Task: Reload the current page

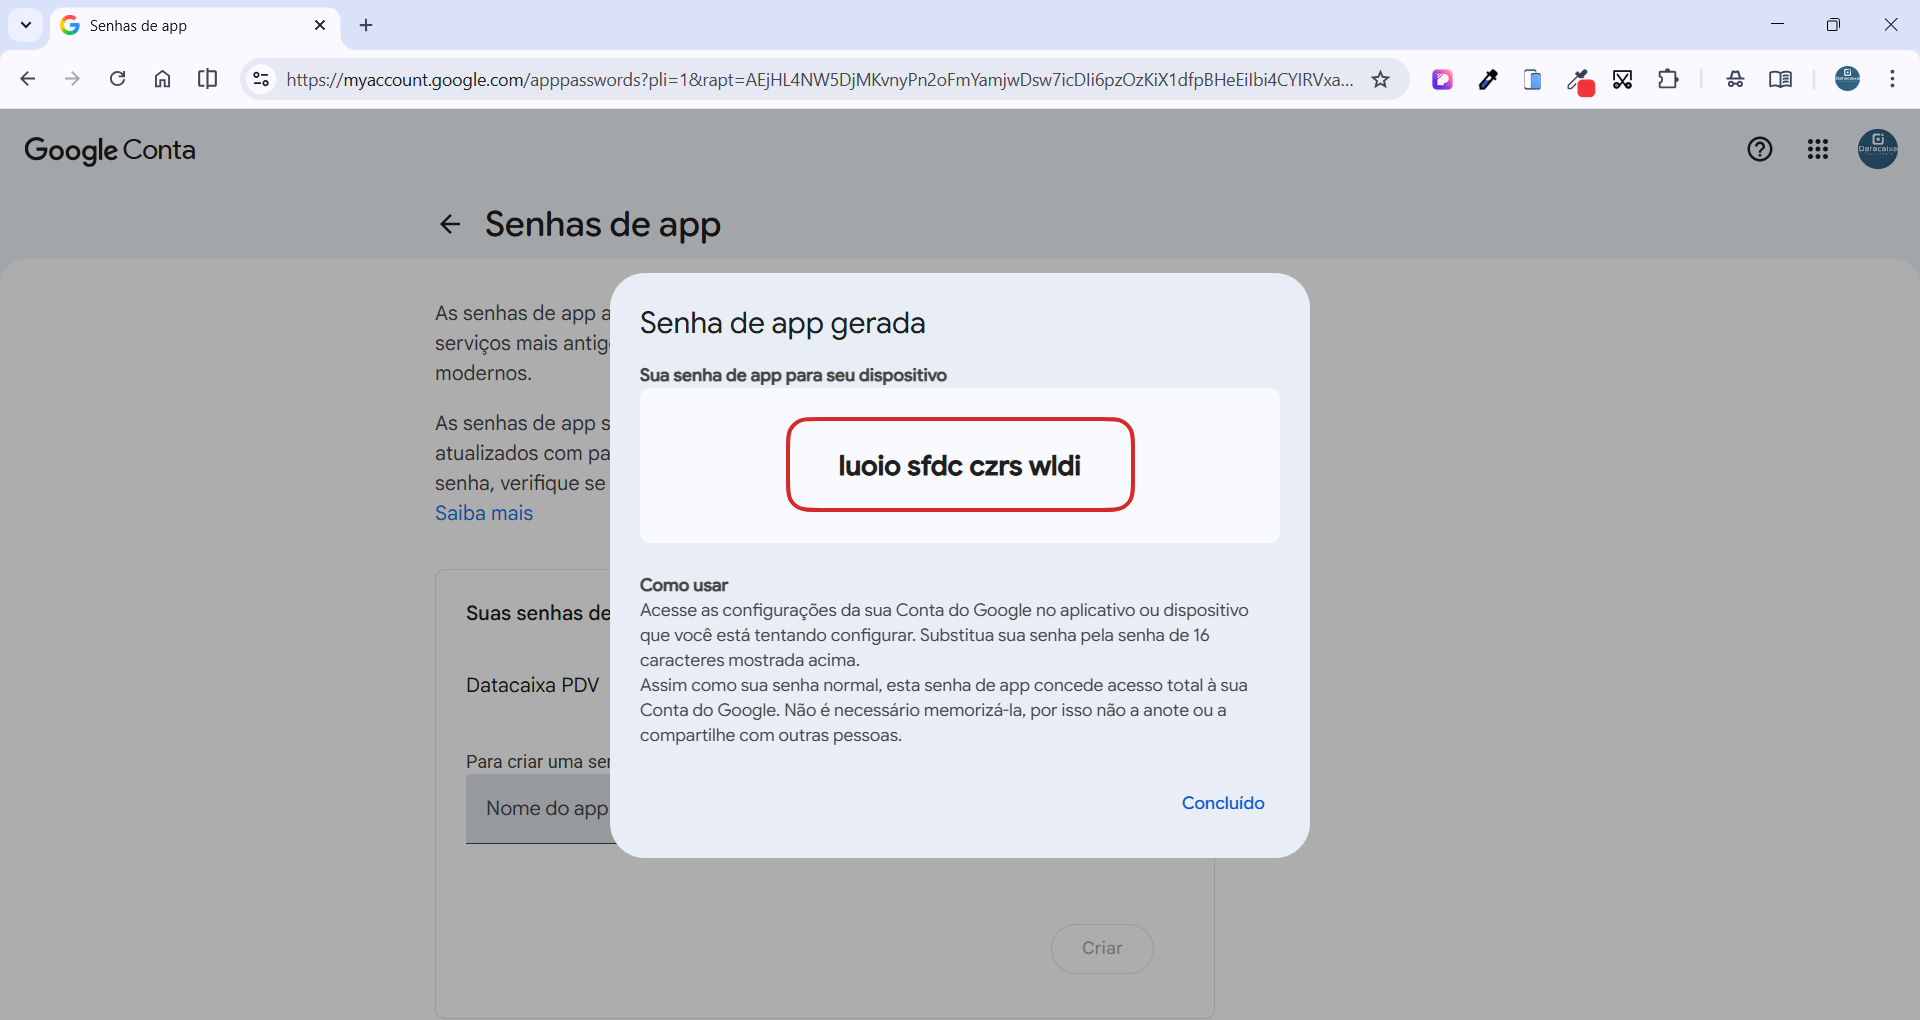Action: [x=117, y=79]
